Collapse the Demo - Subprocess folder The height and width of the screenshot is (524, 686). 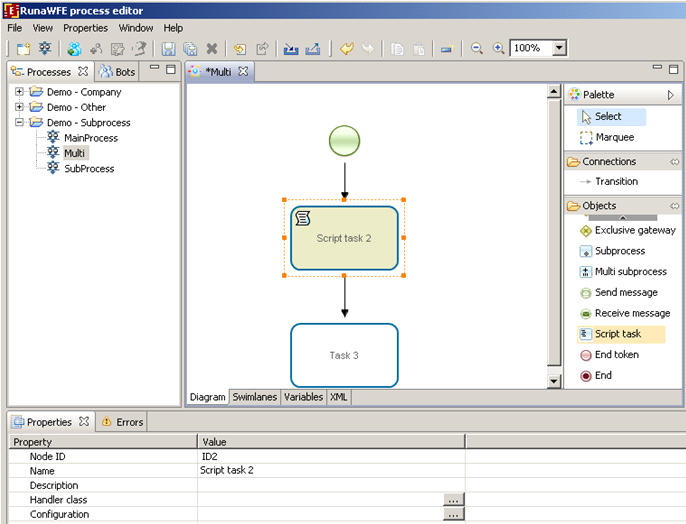(x=19, y=123)
